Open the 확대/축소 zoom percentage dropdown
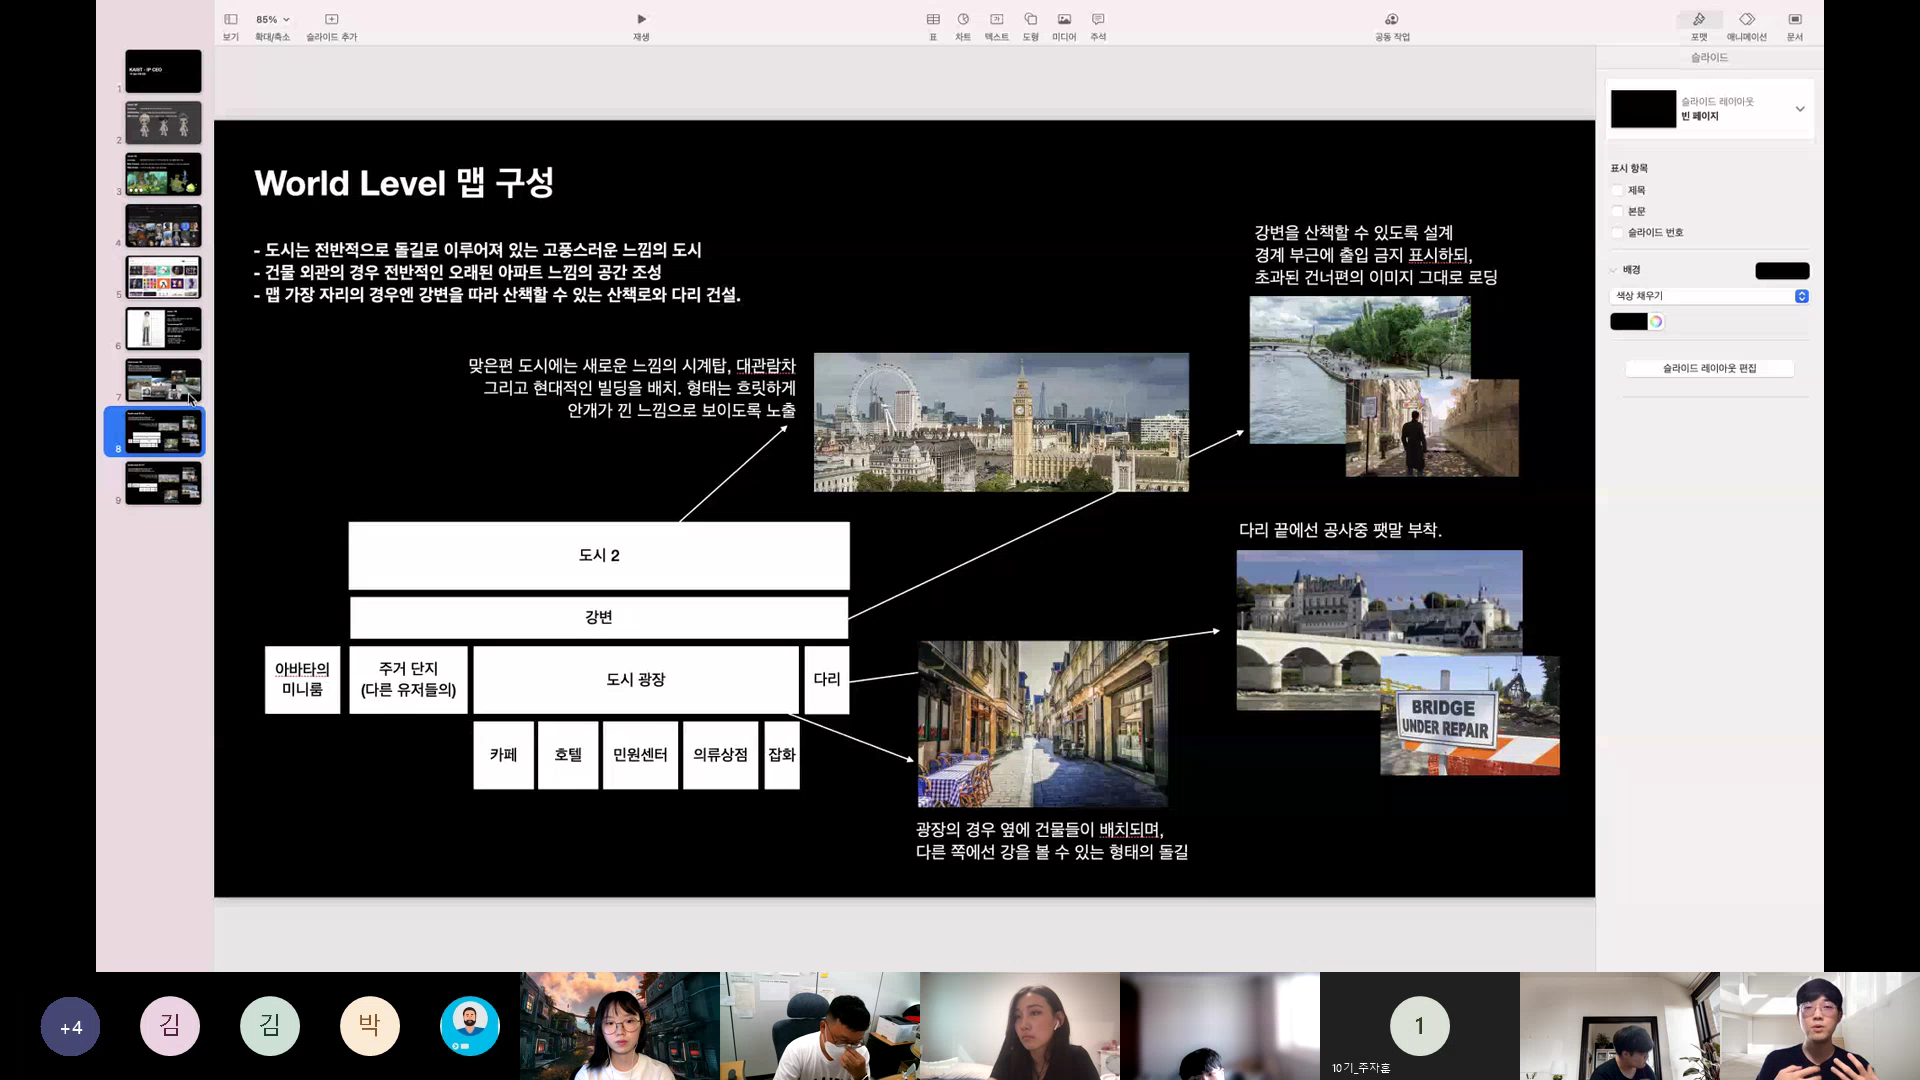This screenshot has height=1080, width=1920. click(272, 19)
